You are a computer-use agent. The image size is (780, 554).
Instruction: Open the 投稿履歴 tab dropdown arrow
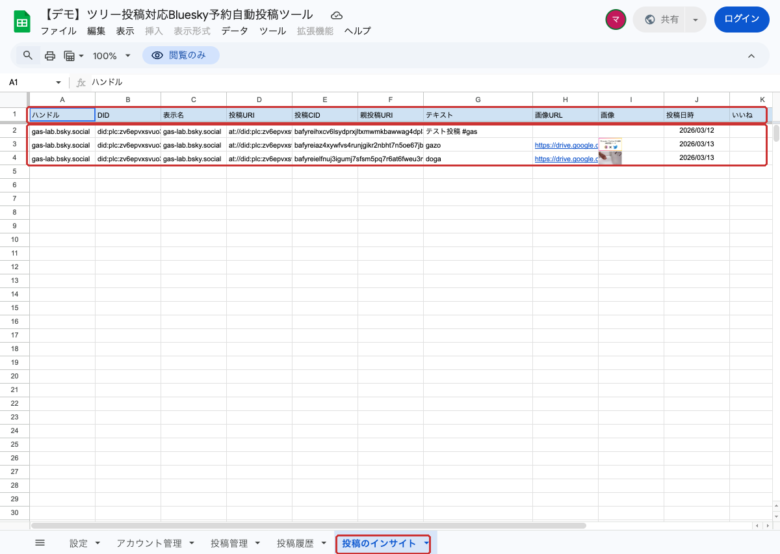(323, 543)
